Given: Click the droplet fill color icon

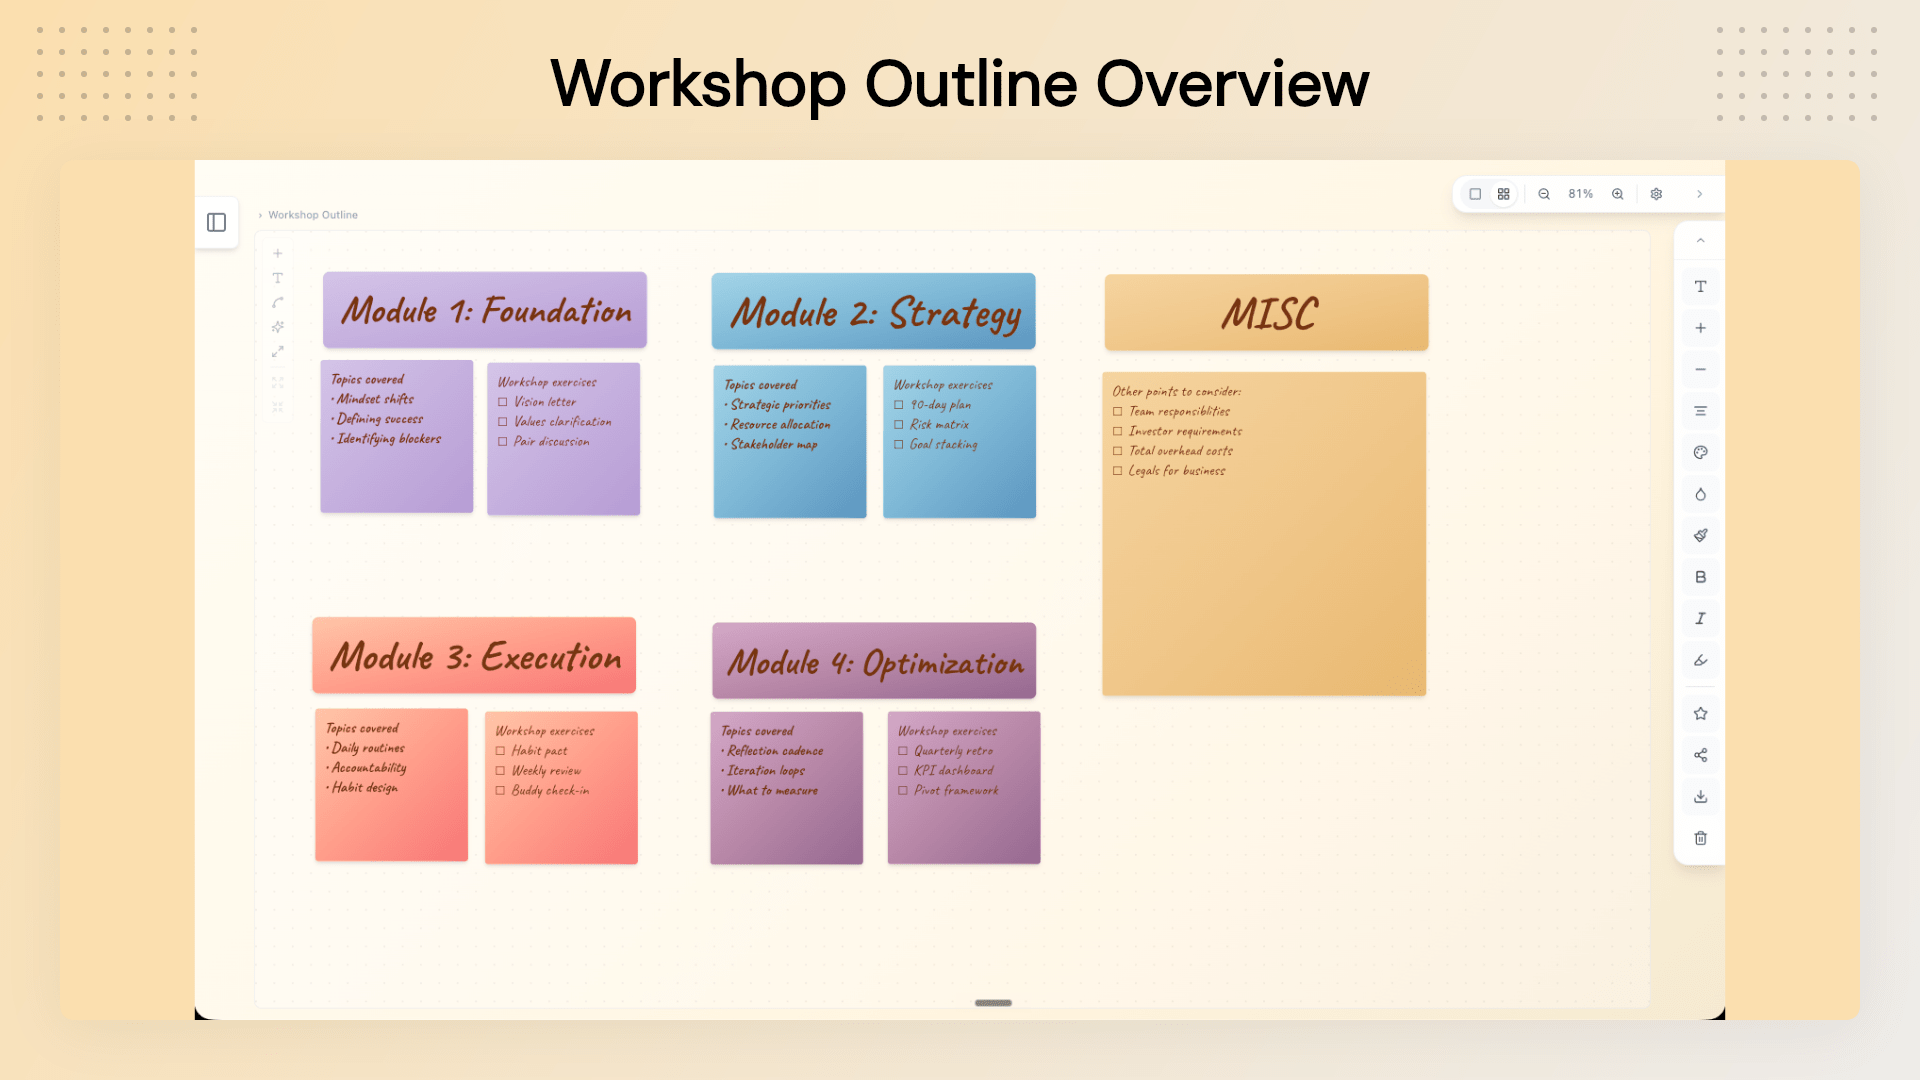Looking at the screenshot, I should [x=1700, y=494].
